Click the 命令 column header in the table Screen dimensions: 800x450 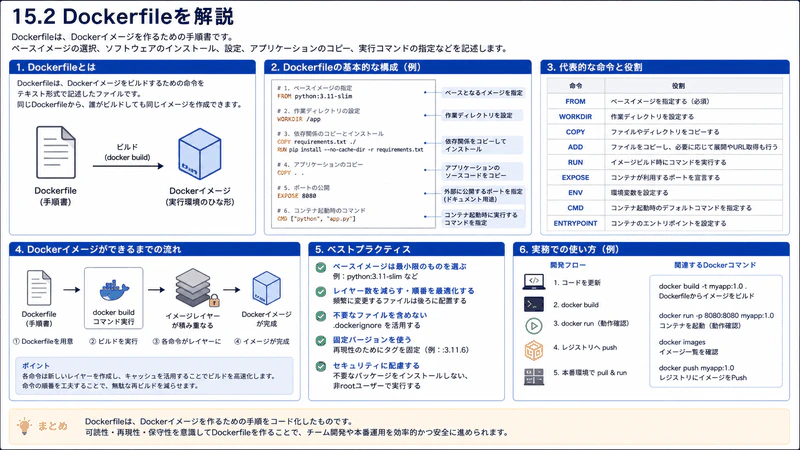point(576,86)
